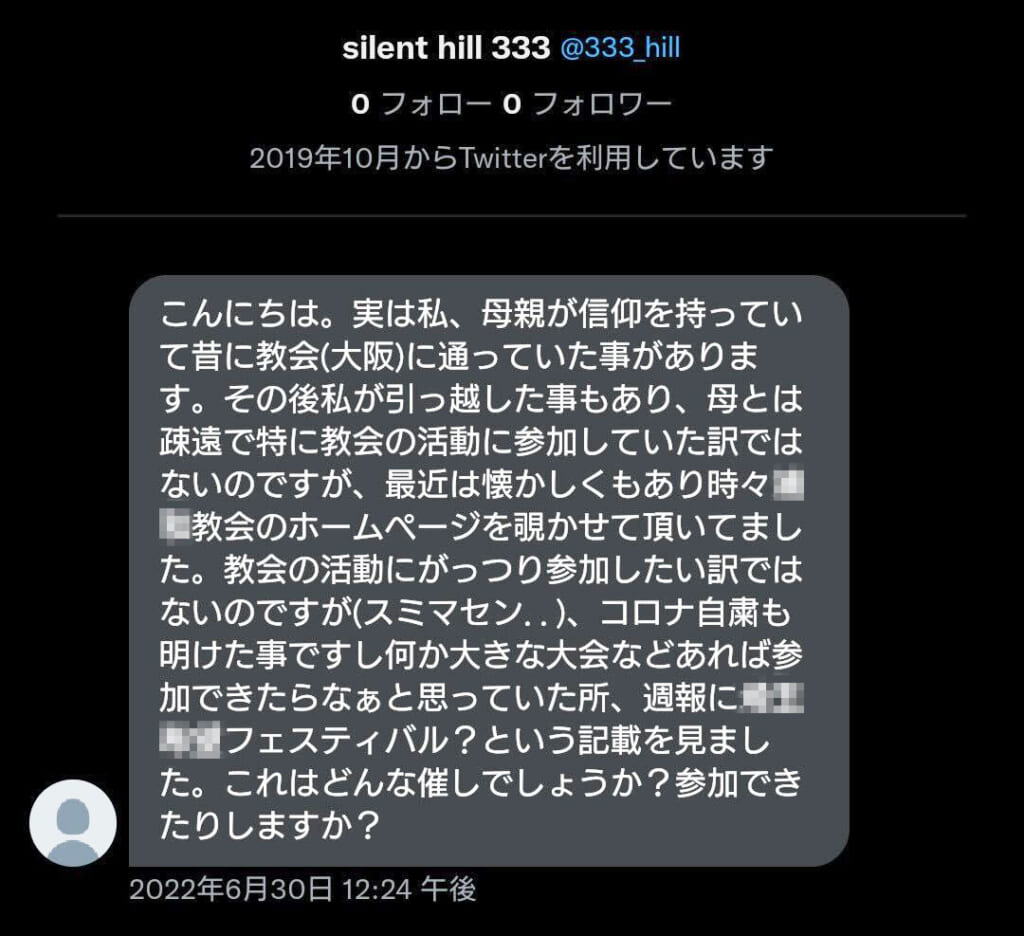Viewport: 1024px width, 936px height.
Task: Click the display name silent hill 333
Action: 446,48
